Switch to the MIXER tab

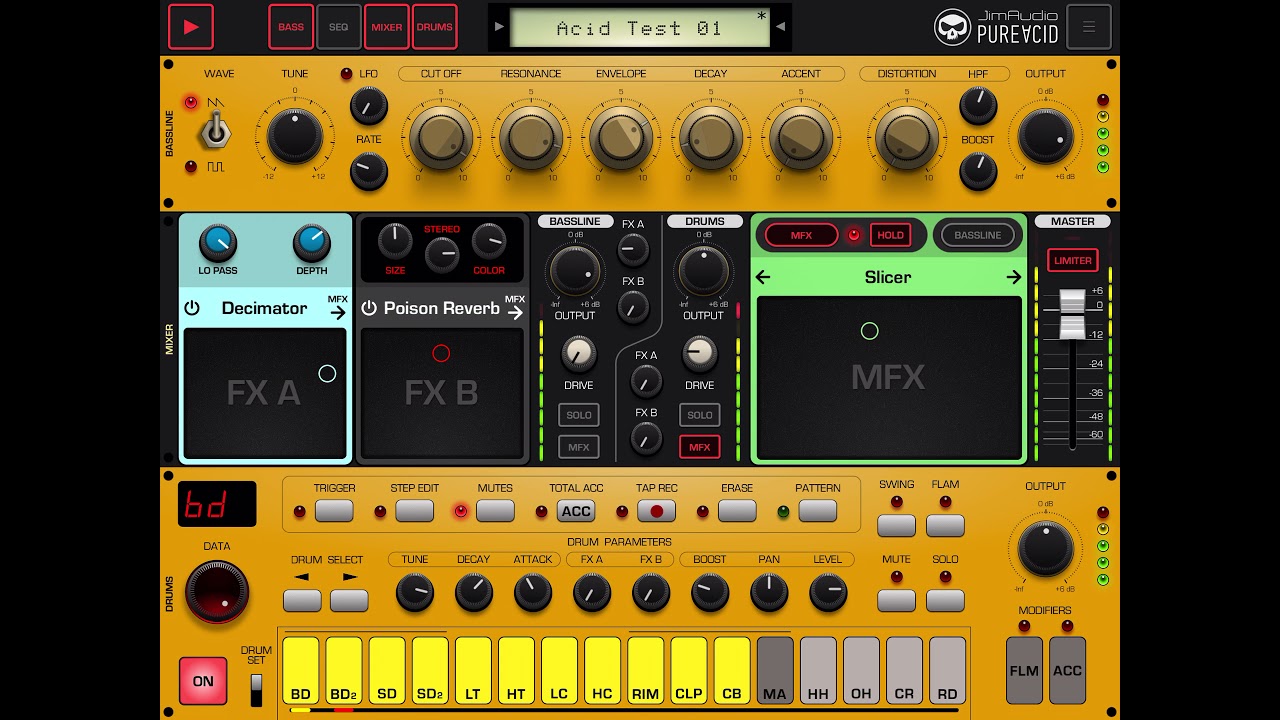click(x=387, y=27)
